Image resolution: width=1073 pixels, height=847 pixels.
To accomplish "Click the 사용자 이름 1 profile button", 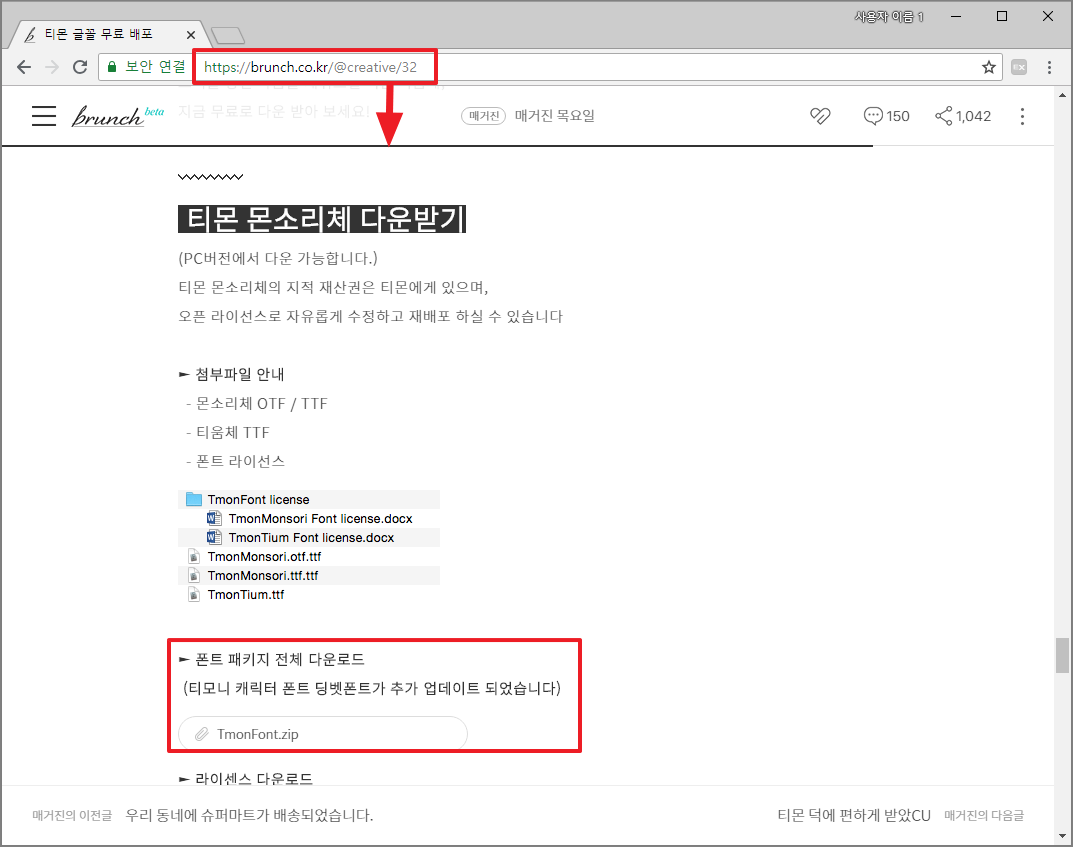I will [x=889, y=16].
